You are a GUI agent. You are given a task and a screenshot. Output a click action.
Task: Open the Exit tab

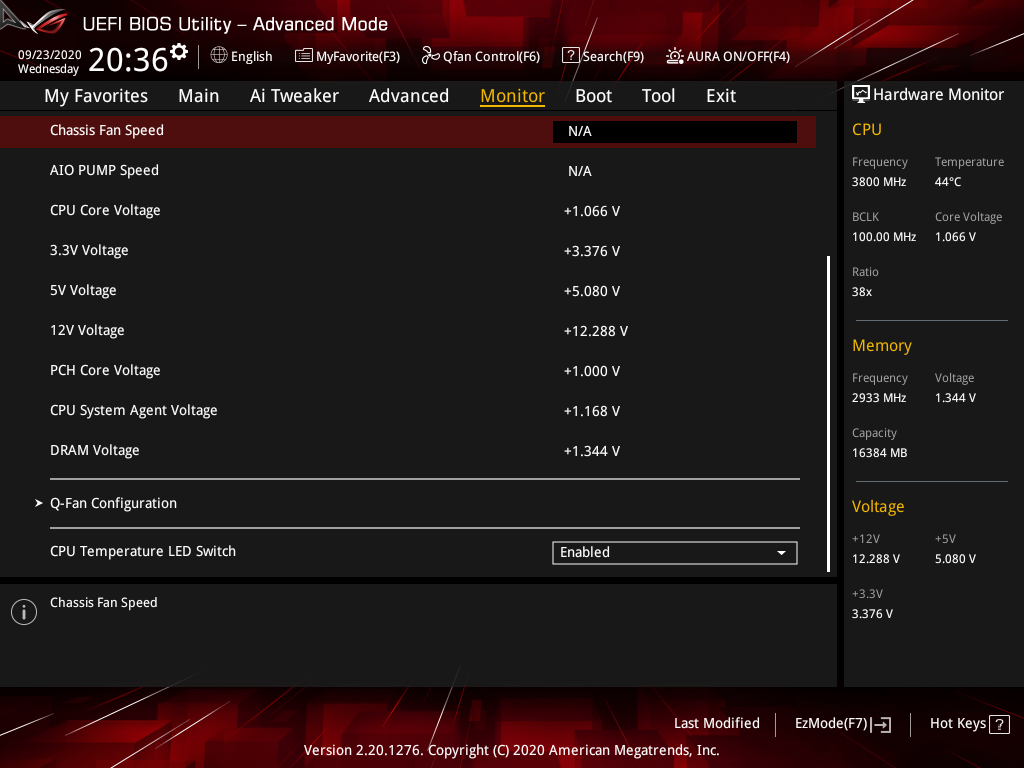click(721, 96)
